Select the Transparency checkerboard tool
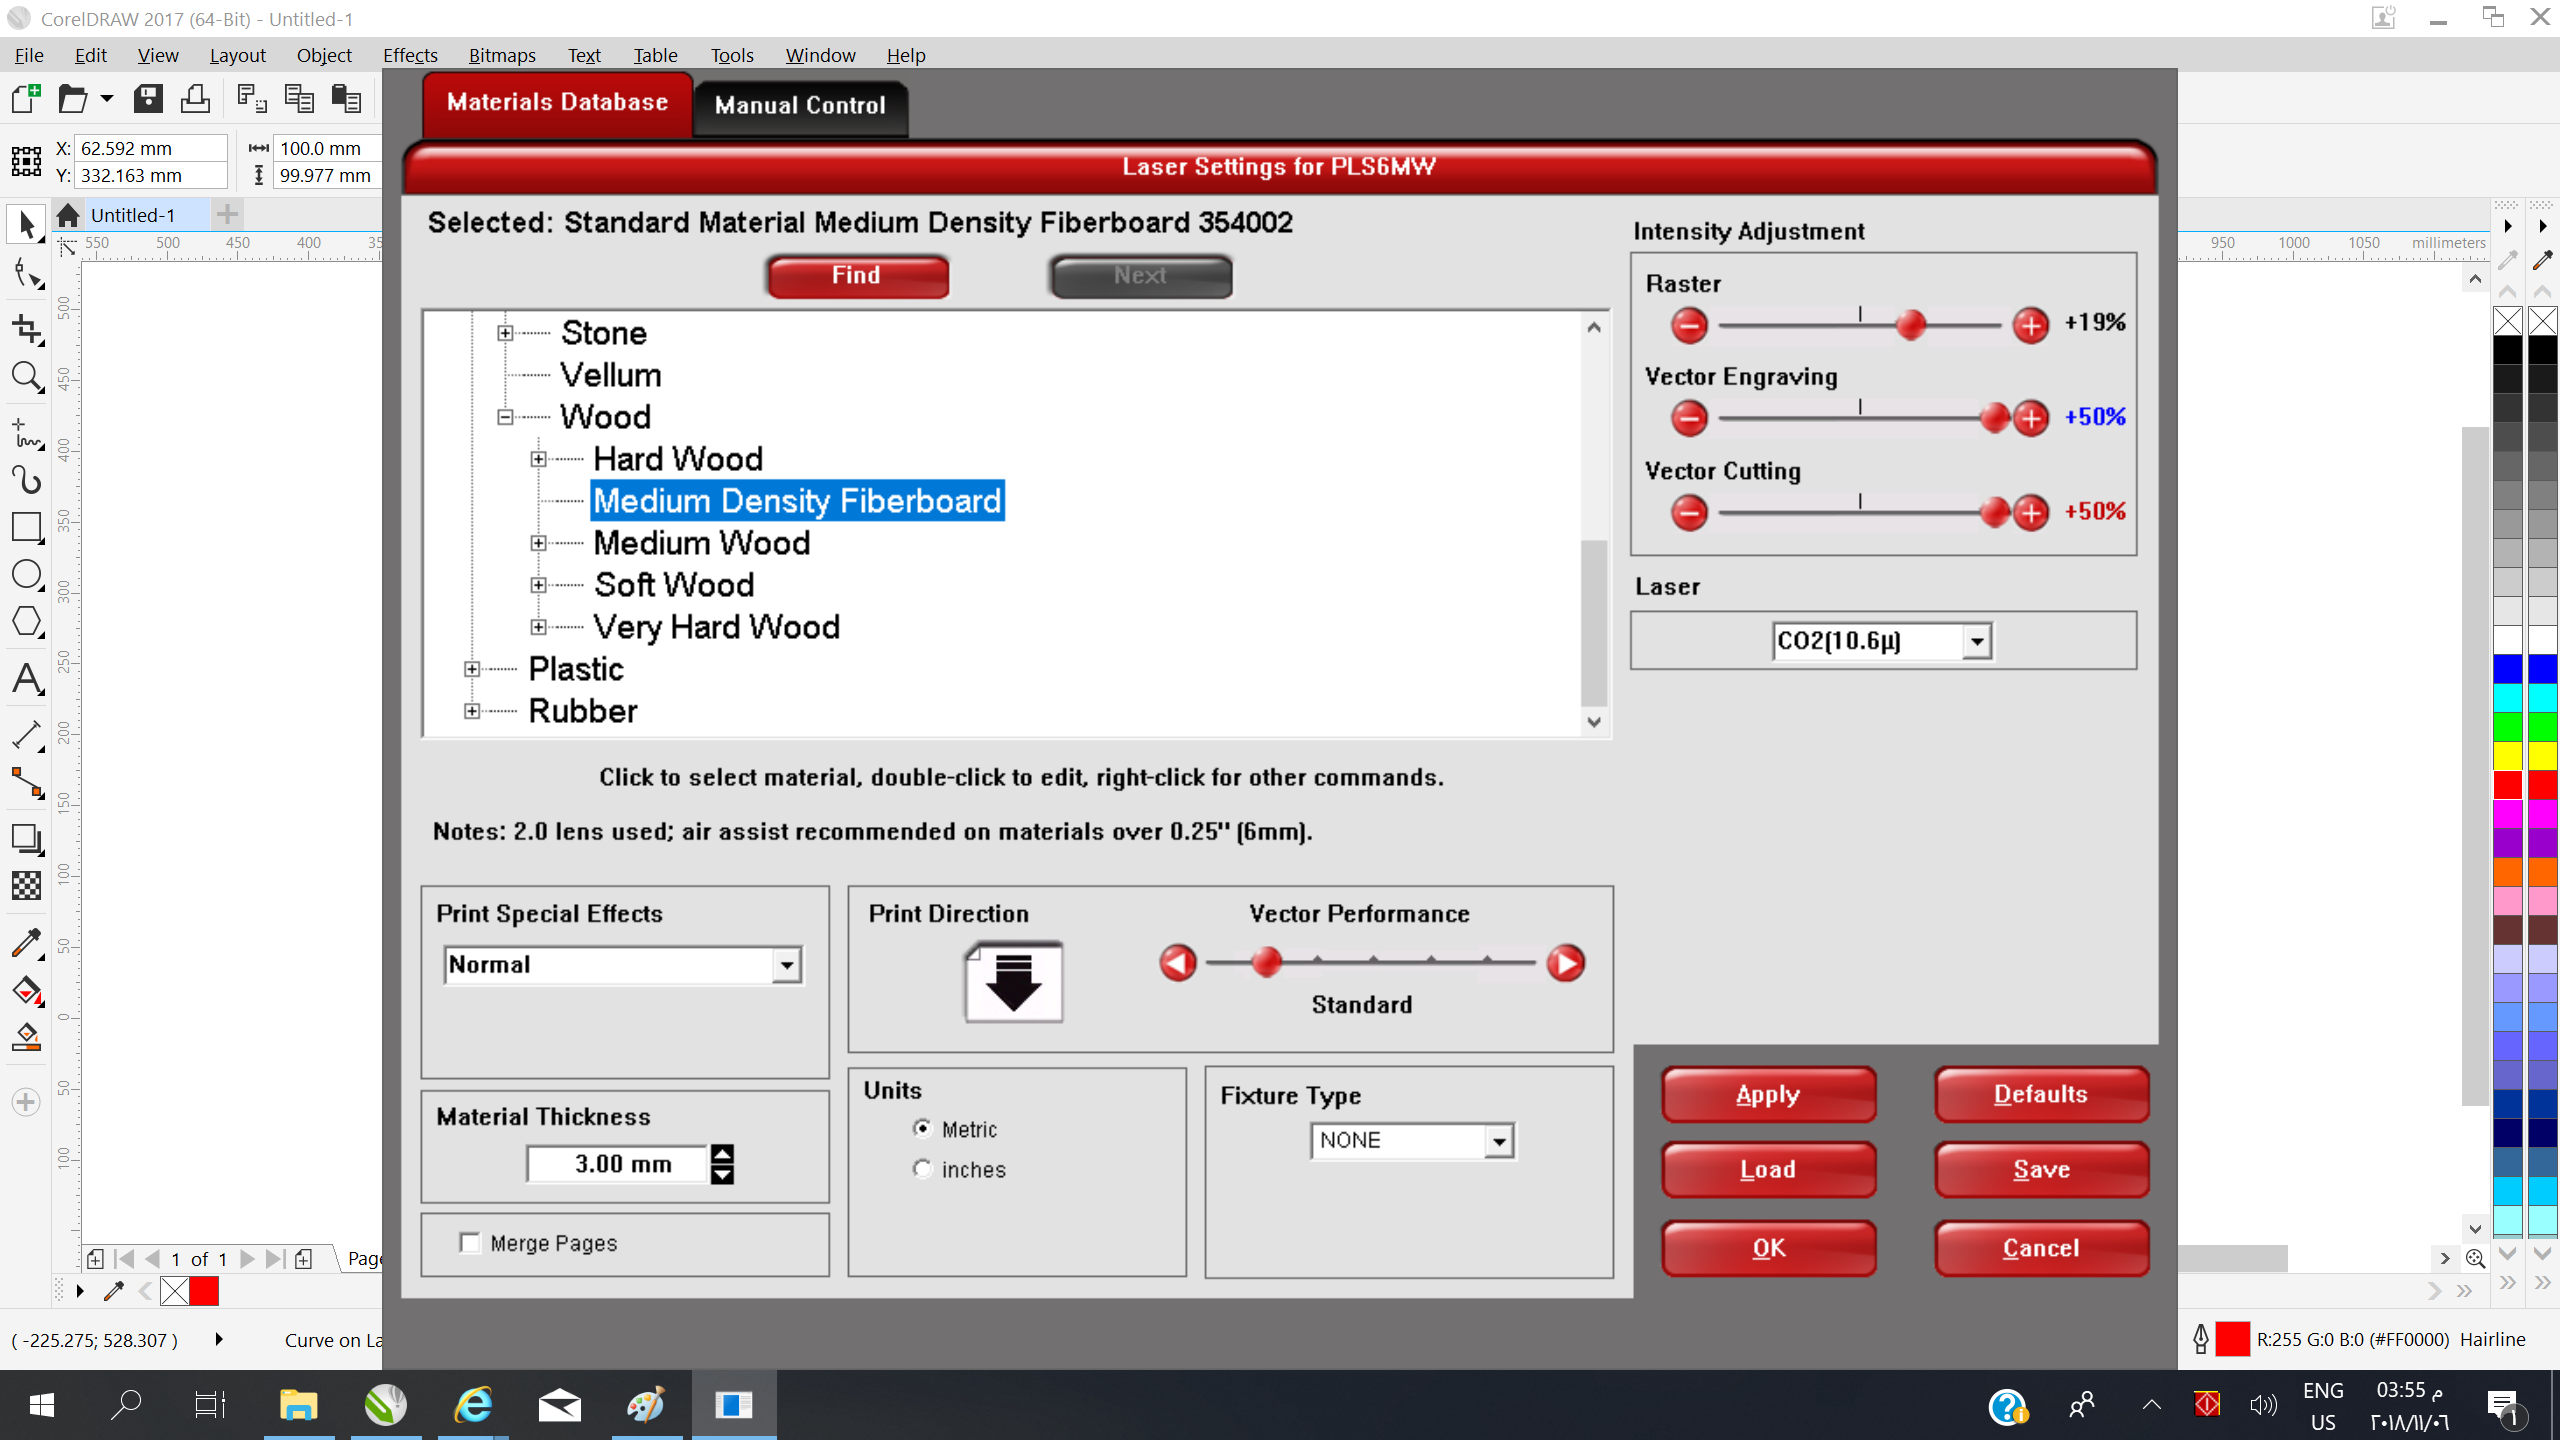This screenshot has width=2560, height=1440. (x=27, y=885)
